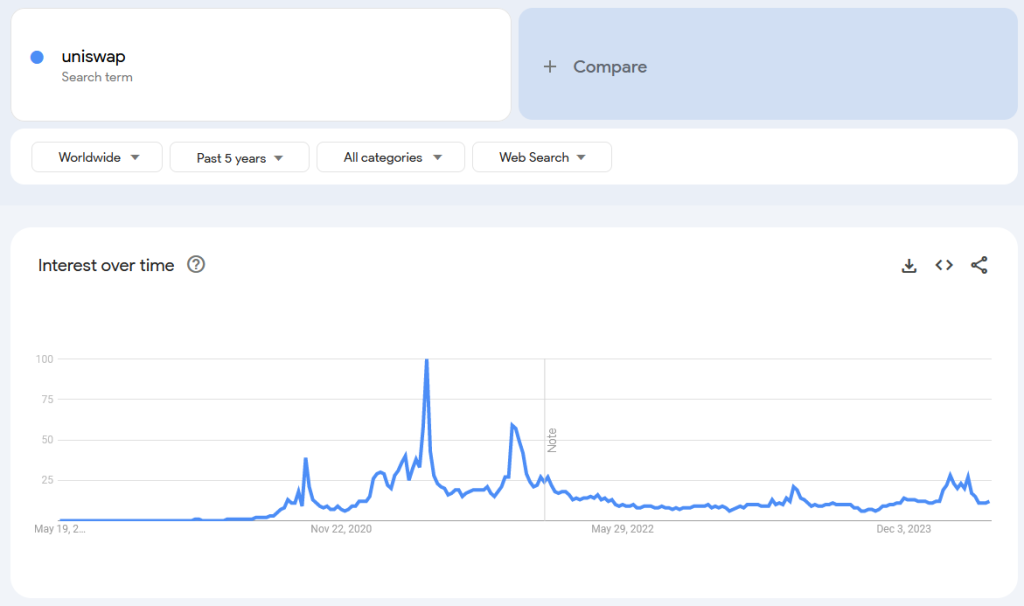Click the chart's highest peak at 100
Screen dimensions: 1024x606
point(427,360)
